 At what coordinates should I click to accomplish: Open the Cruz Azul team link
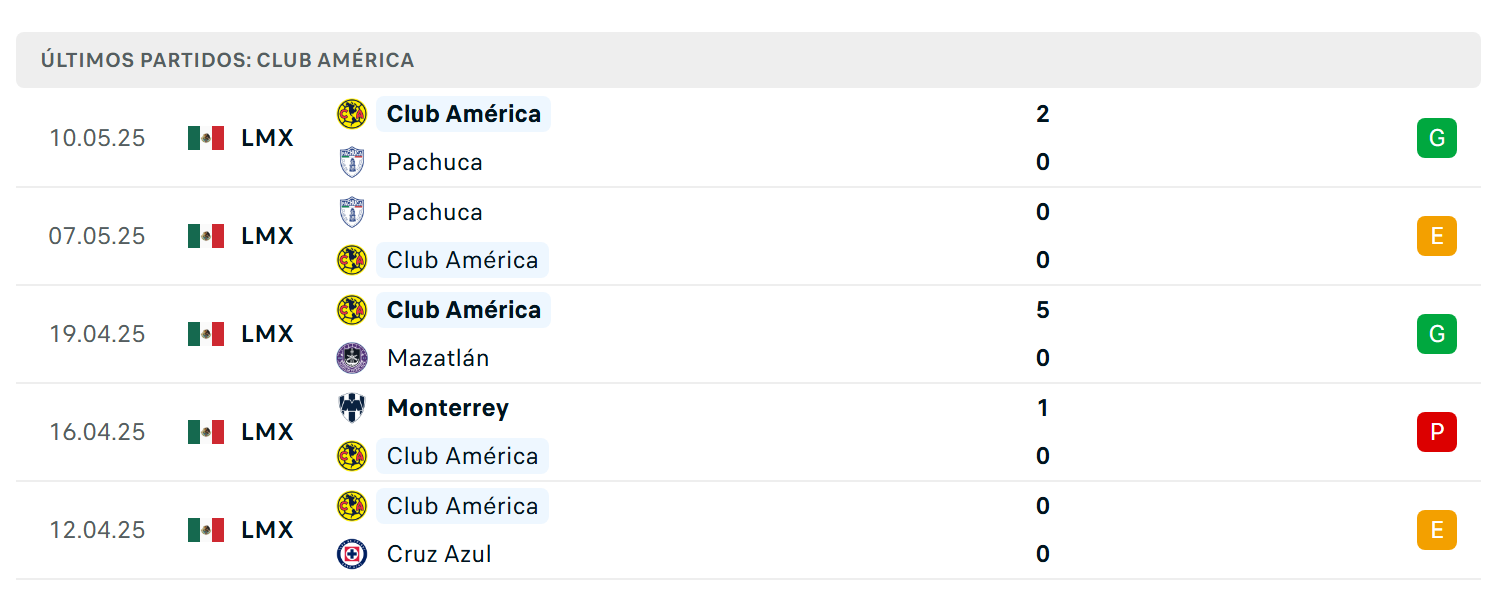point(439,554)
